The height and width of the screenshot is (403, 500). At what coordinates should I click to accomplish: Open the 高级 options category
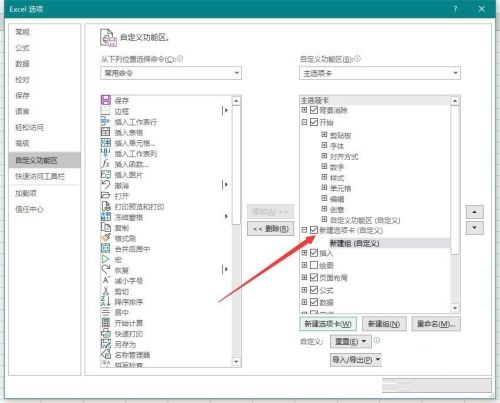44,143
